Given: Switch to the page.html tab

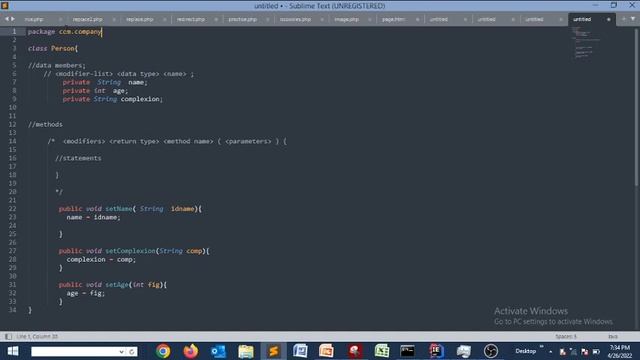Looking at the screenshot, I should click(x=393, y=19).
